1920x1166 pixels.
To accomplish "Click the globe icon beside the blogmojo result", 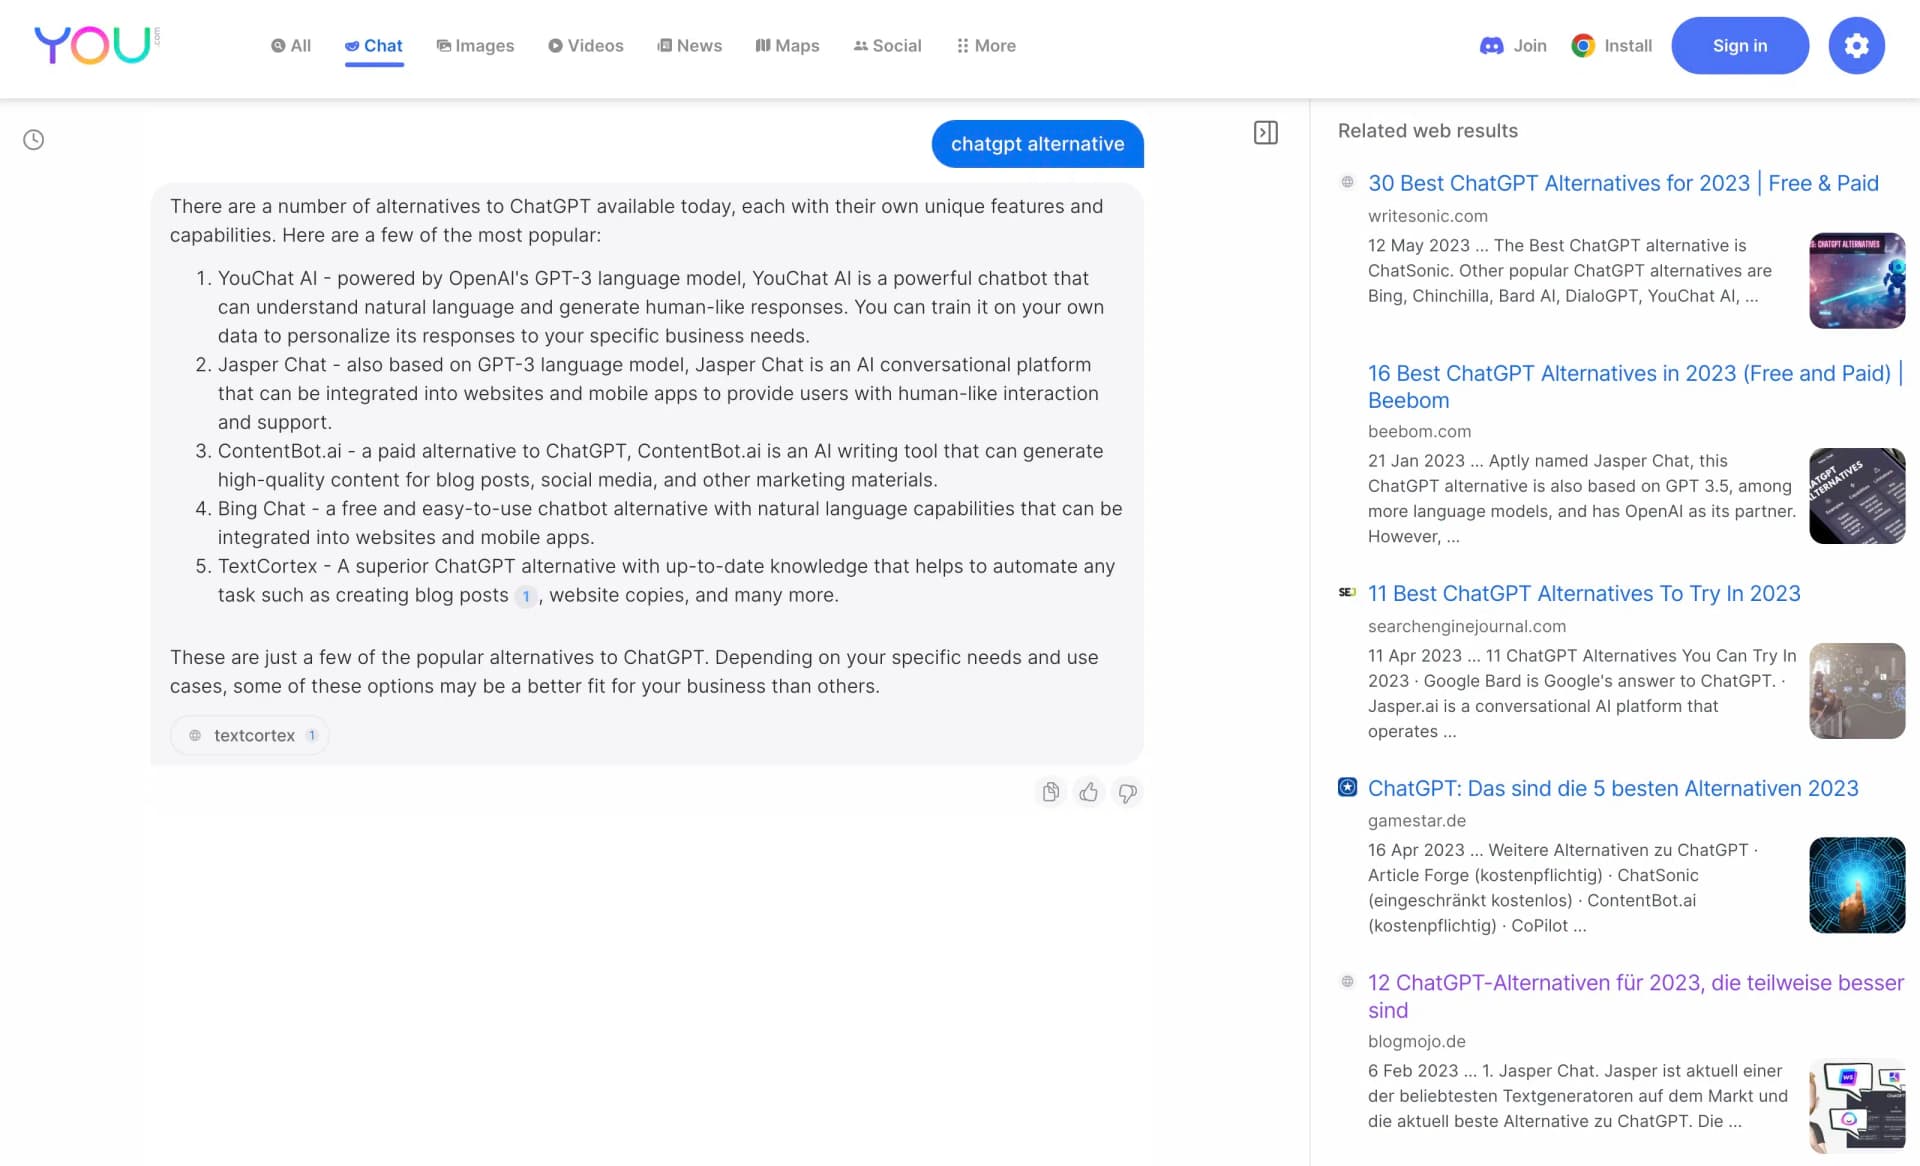I will [x=1347, y=982].
